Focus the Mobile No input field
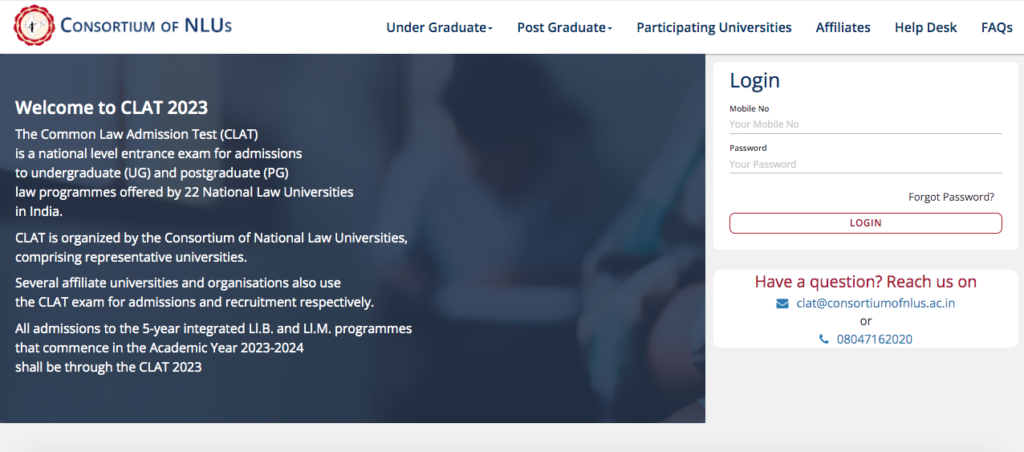 coord(865,125)
